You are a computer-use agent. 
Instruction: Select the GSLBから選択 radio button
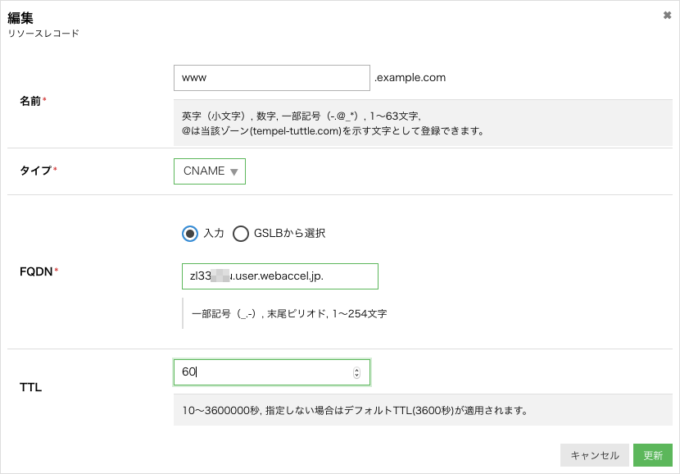tap(240, 233)
